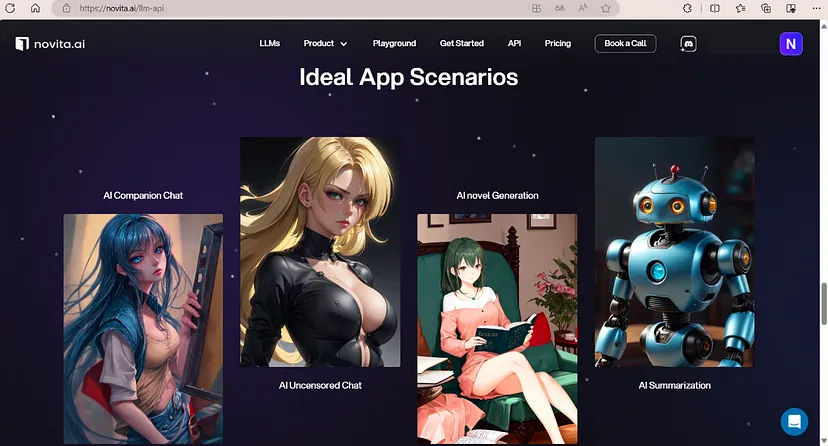Click the AI Summarization label

coord(674,385)
